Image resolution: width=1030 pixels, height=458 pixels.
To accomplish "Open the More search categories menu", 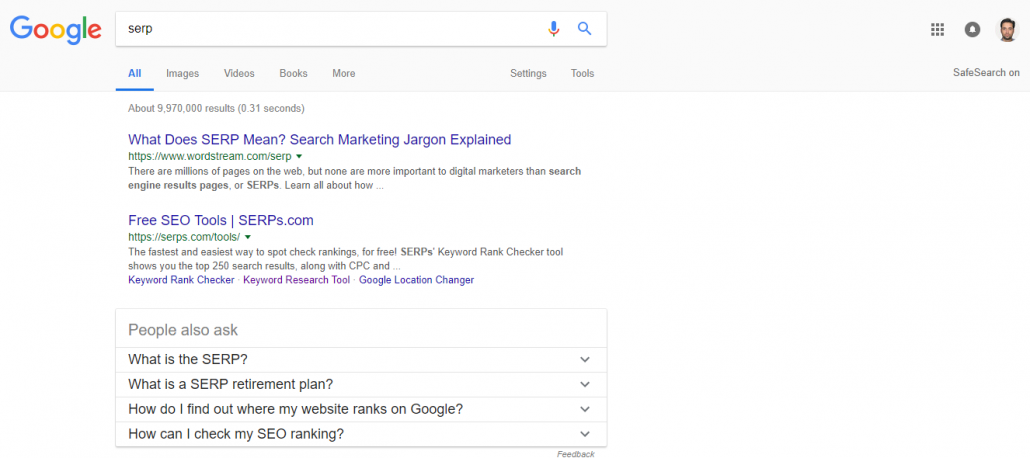I will (x=343, y=73).
